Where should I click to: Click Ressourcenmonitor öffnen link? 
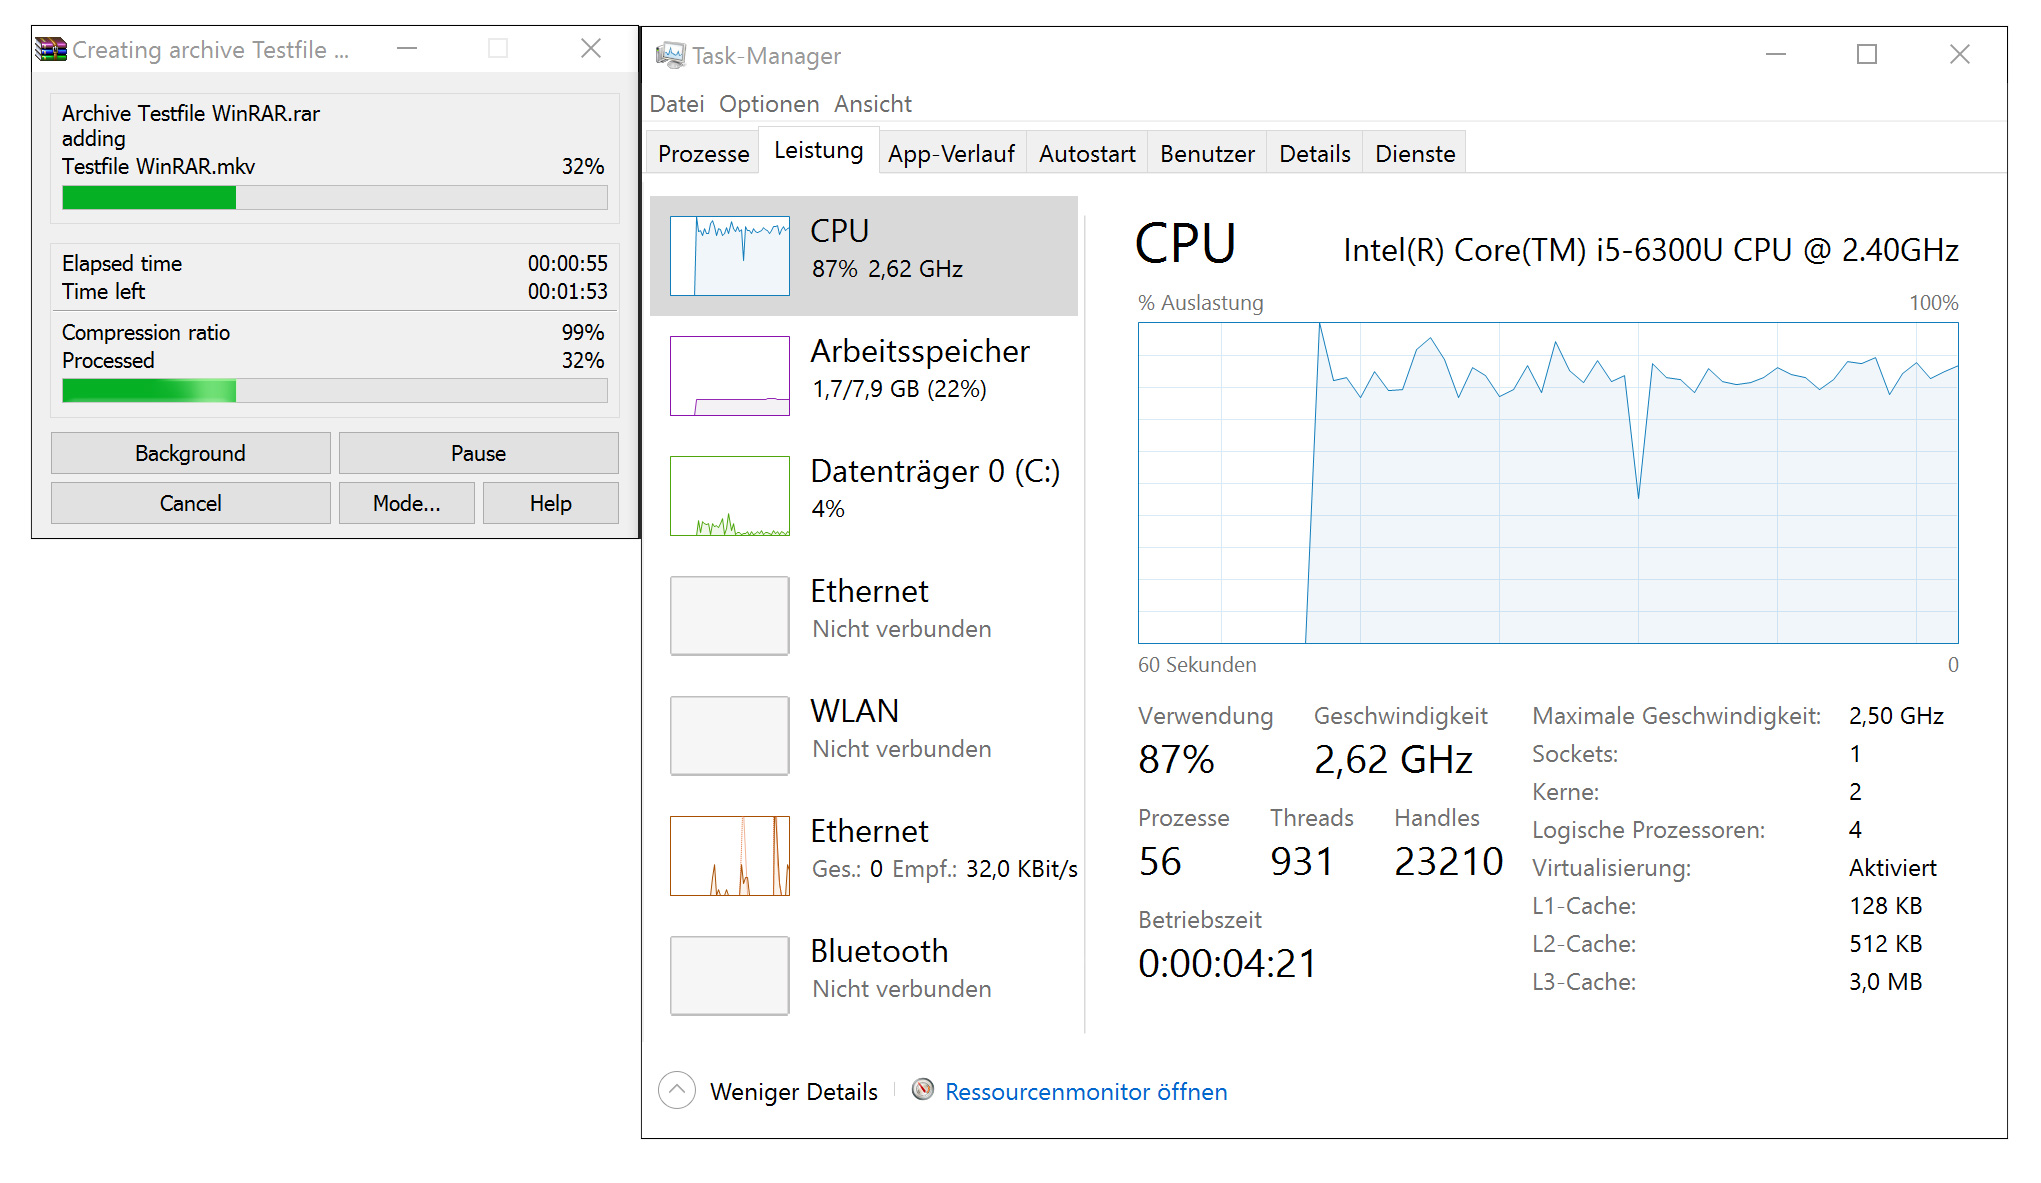click(x=1086, y=1091)
